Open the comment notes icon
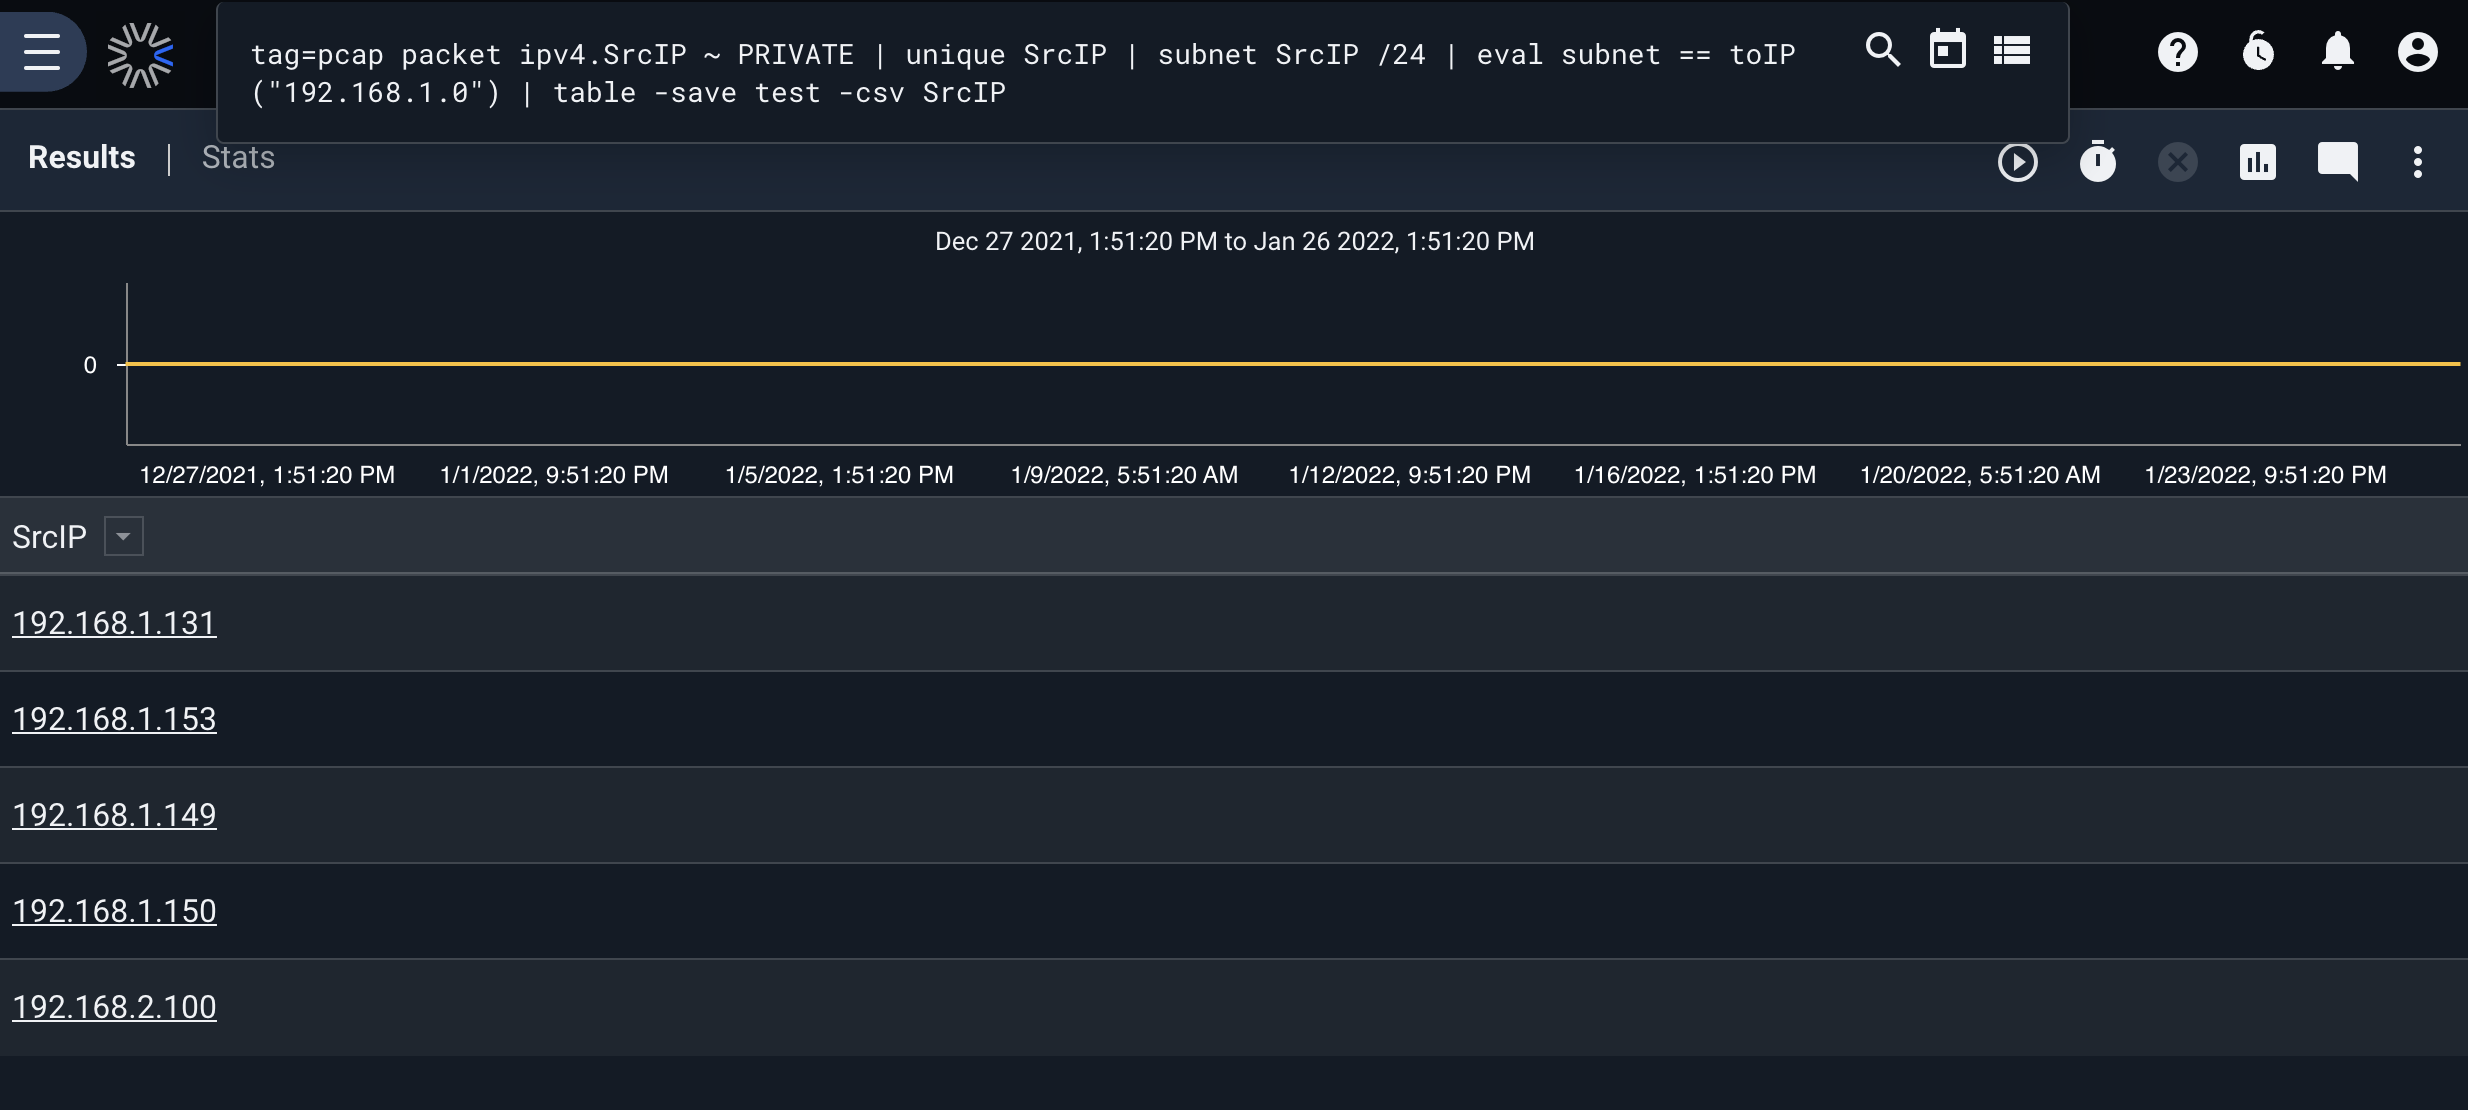Image resolution: width=2468 pixels, height=1110 pixels. (x=2337, y=162)
